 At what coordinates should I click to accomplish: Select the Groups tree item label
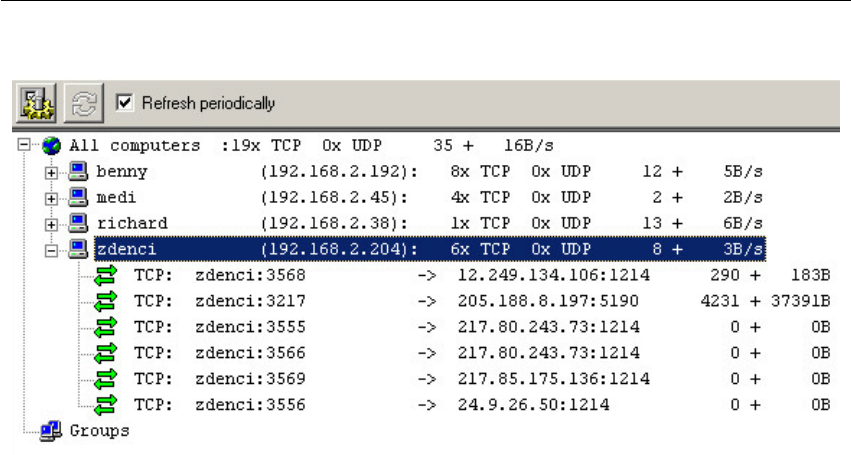pyautogui.click(x=99, y=431)
